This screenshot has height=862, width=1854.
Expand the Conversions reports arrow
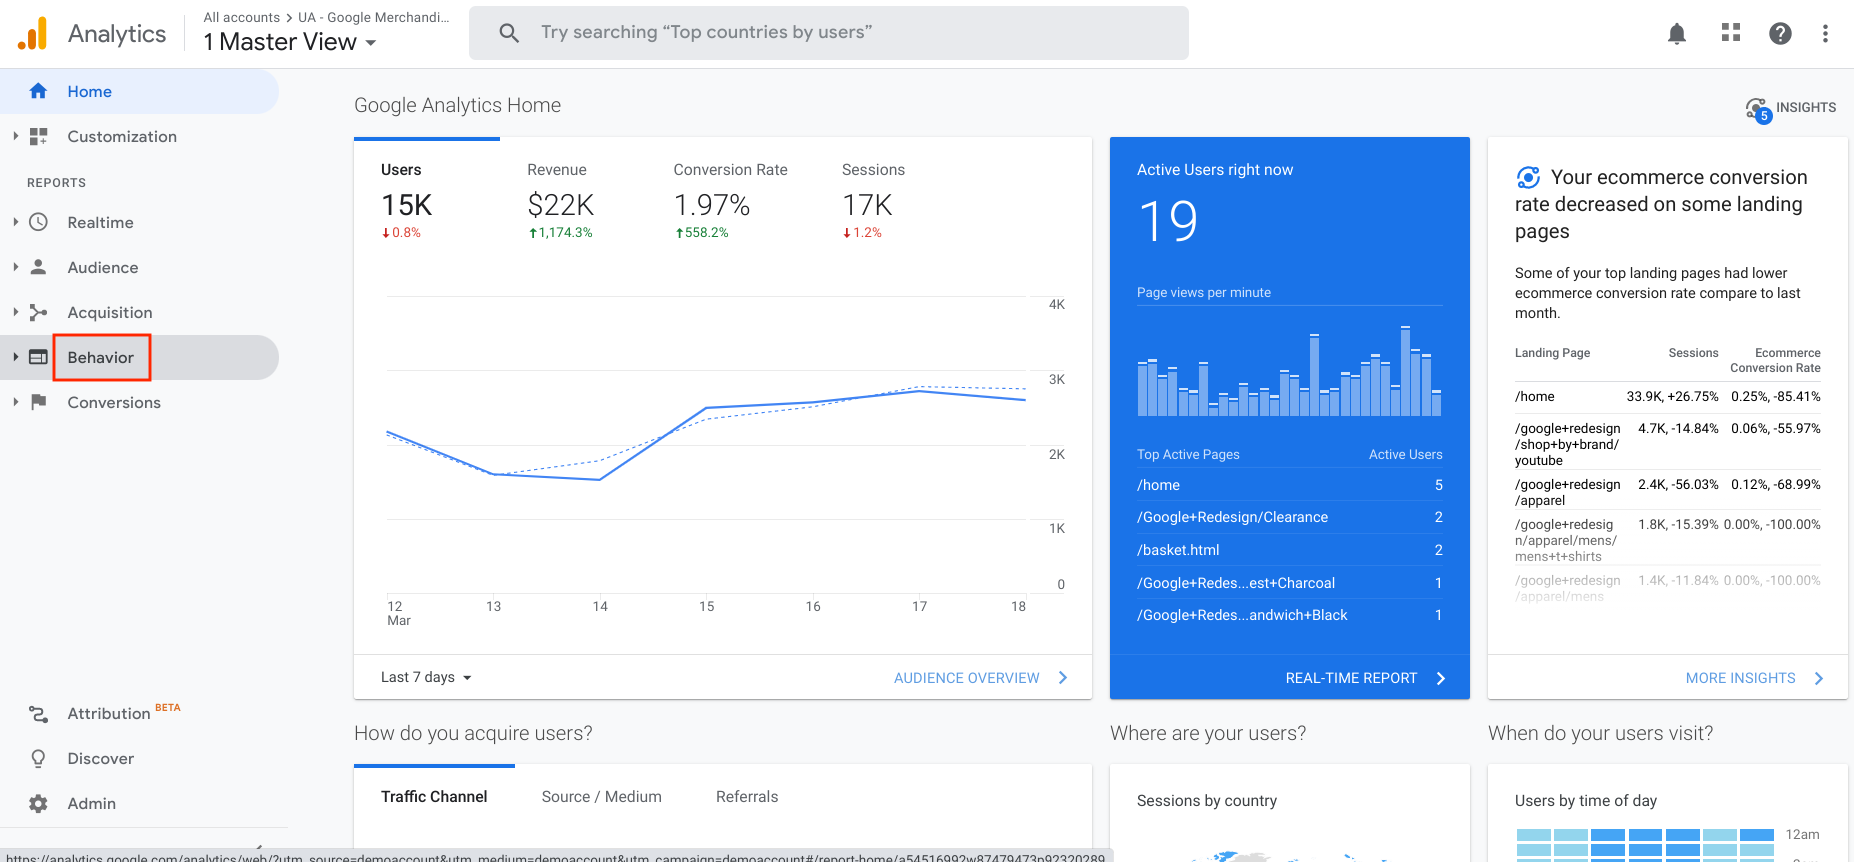pos(15,402)
